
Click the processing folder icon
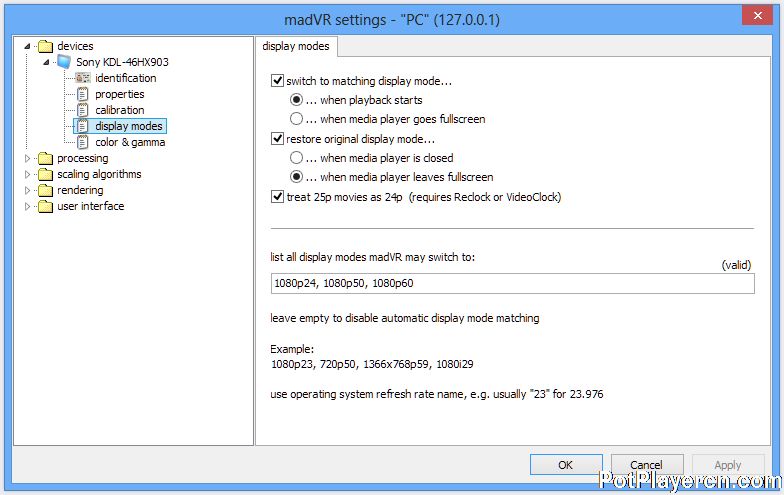pyautogui.click(x=46, y=158)
